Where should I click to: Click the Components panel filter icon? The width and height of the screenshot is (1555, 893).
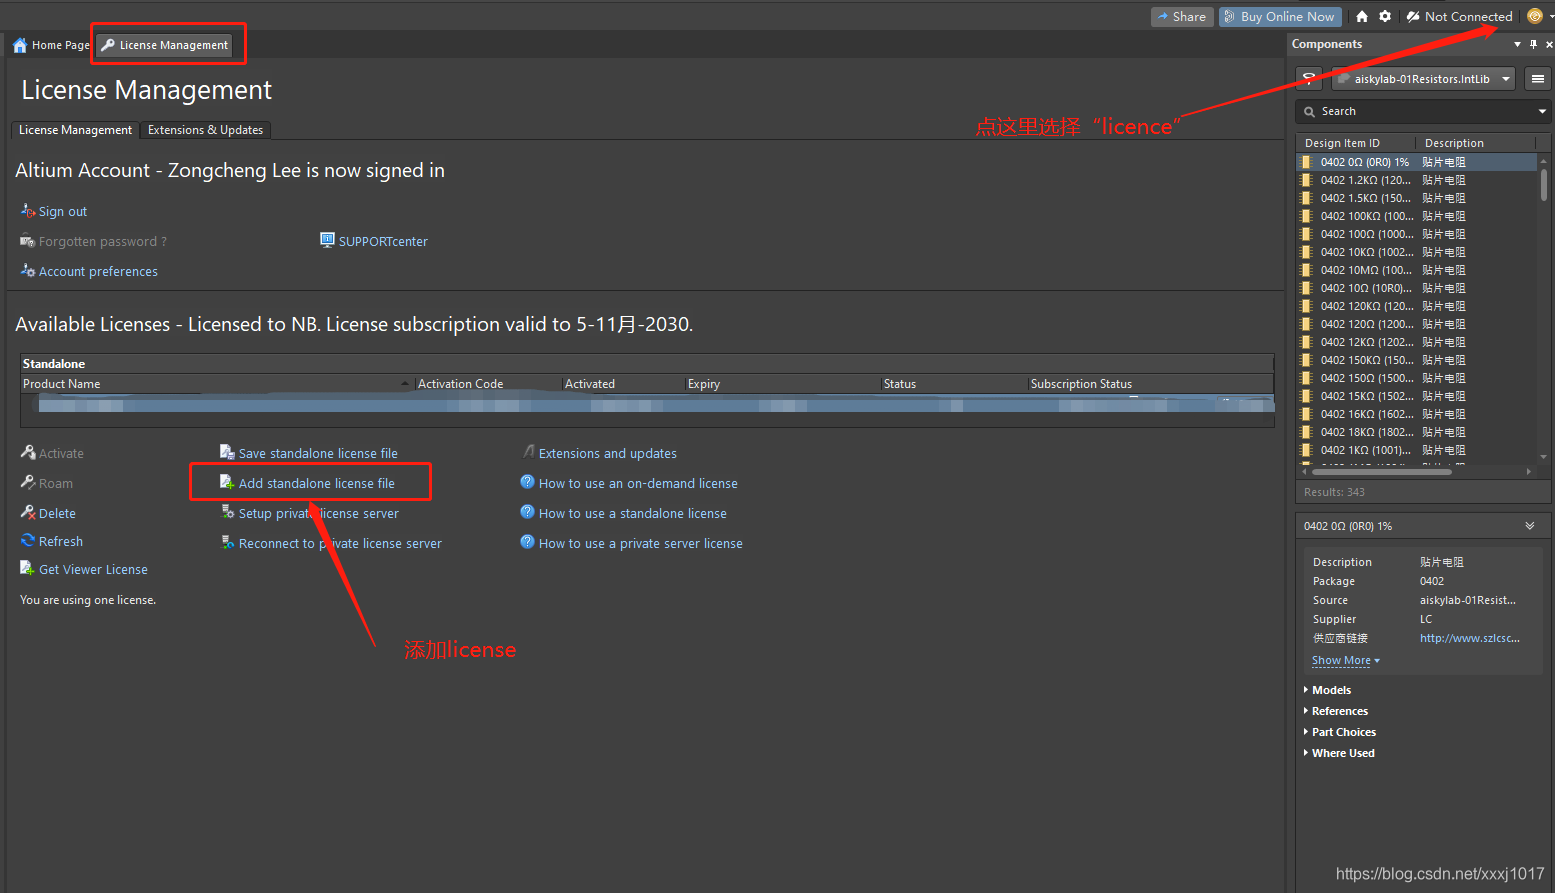tap(1309, 79)
